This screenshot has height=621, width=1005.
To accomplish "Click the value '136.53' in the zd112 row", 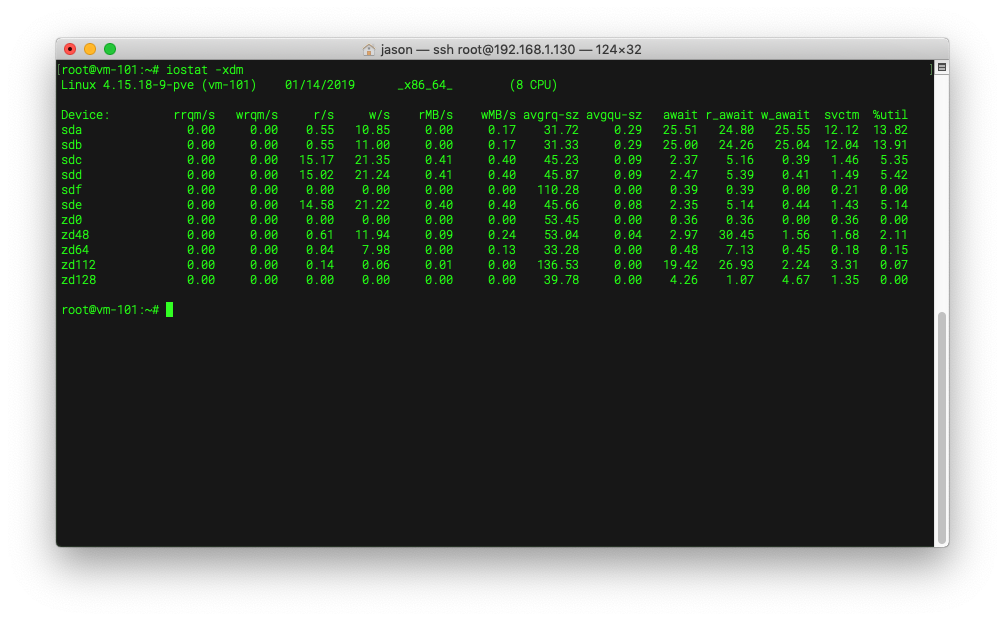I will tap(558, 265).
